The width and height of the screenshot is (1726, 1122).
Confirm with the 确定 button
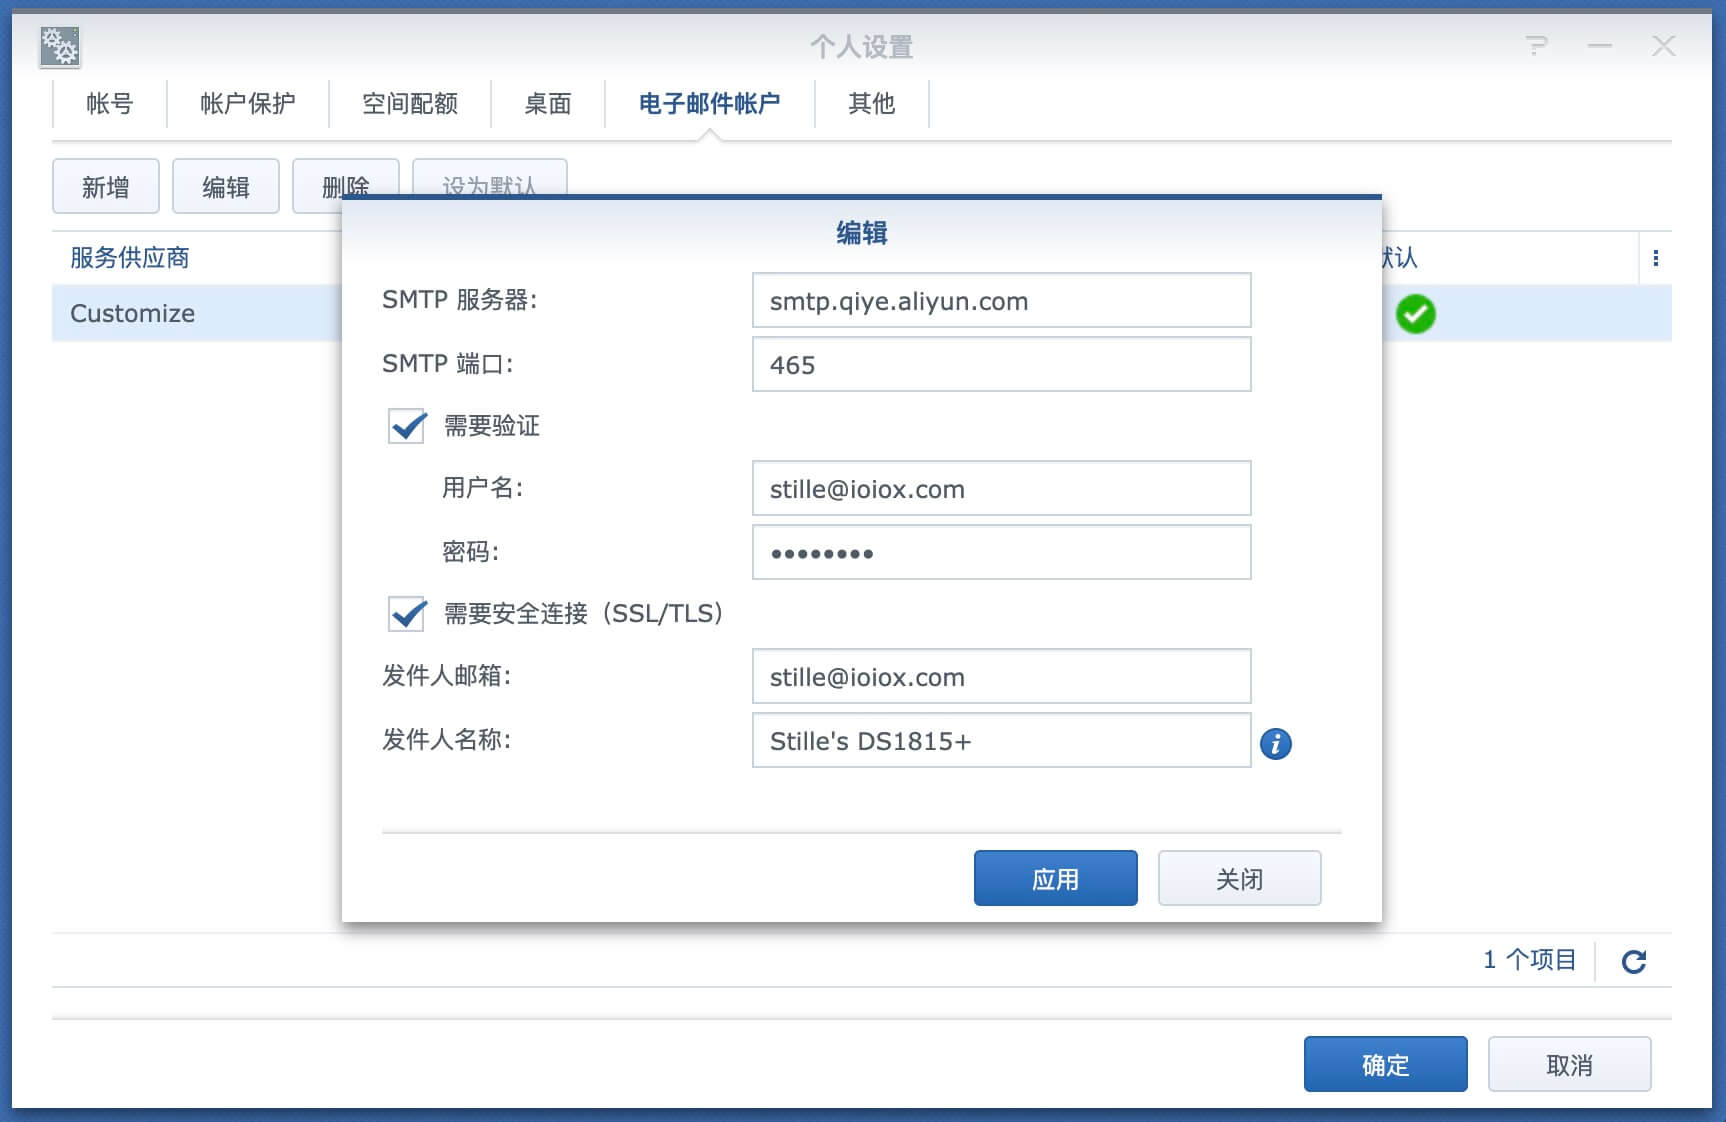tap(1386, 1064)
